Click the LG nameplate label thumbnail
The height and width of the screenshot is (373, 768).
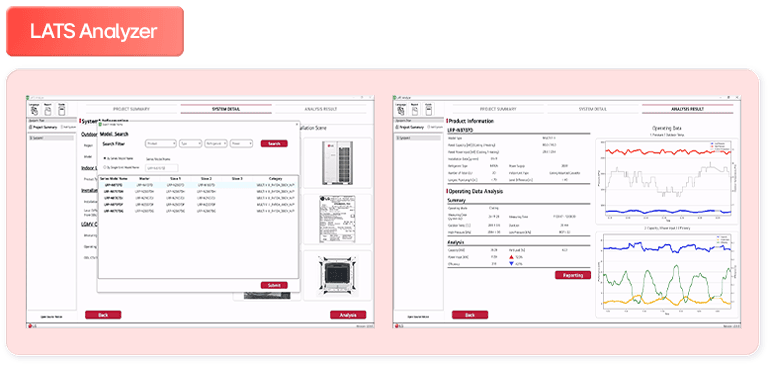[337, 219]
